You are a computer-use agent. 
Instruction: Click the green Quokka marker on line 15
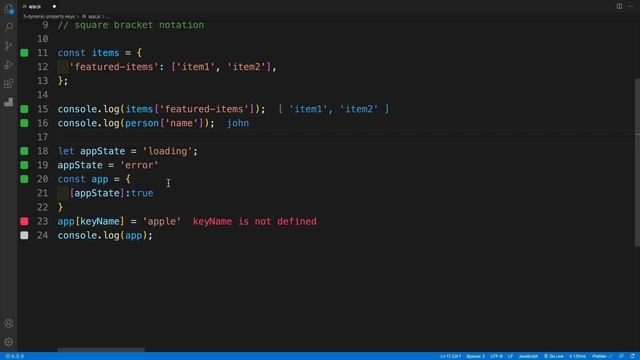point(24,109)
